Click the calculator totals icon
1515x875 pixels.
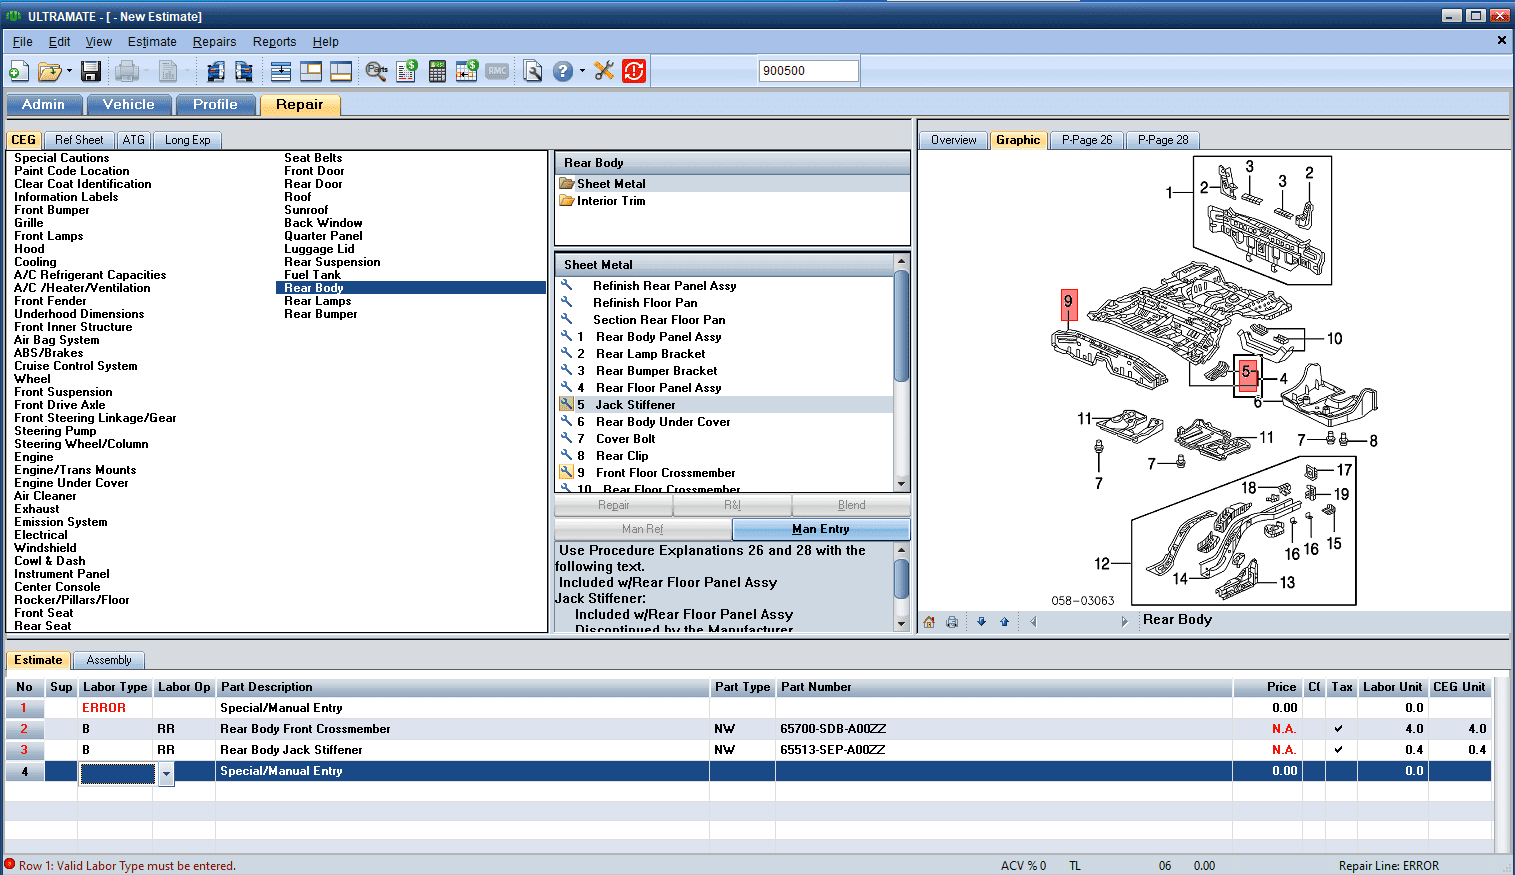(437, 71)
